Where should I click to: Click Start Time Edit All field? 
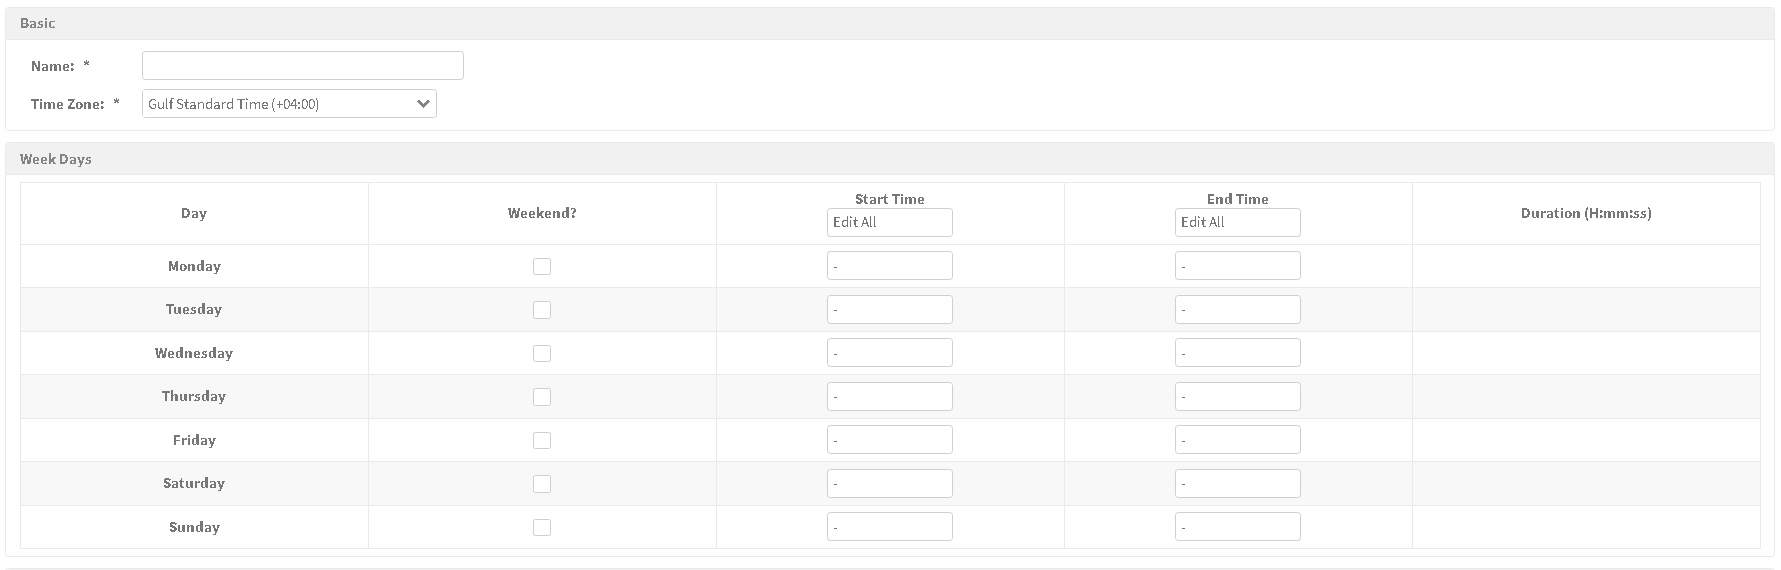coord(890,222)
